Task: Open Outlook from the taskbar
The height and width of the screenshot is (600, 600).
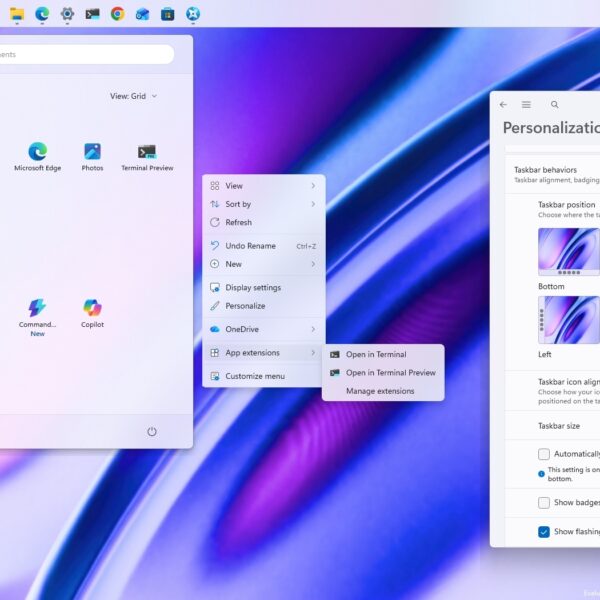Action: pos(142,14)
